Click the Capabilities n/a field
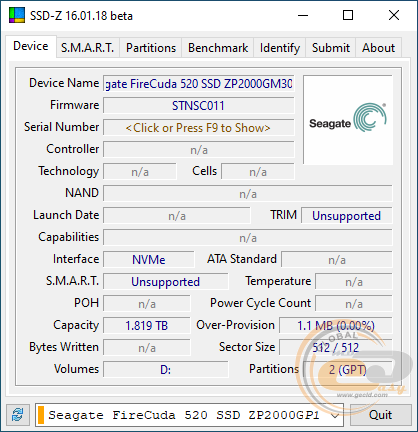The width and height of the screenshot is (418, 432). (248, 238)
